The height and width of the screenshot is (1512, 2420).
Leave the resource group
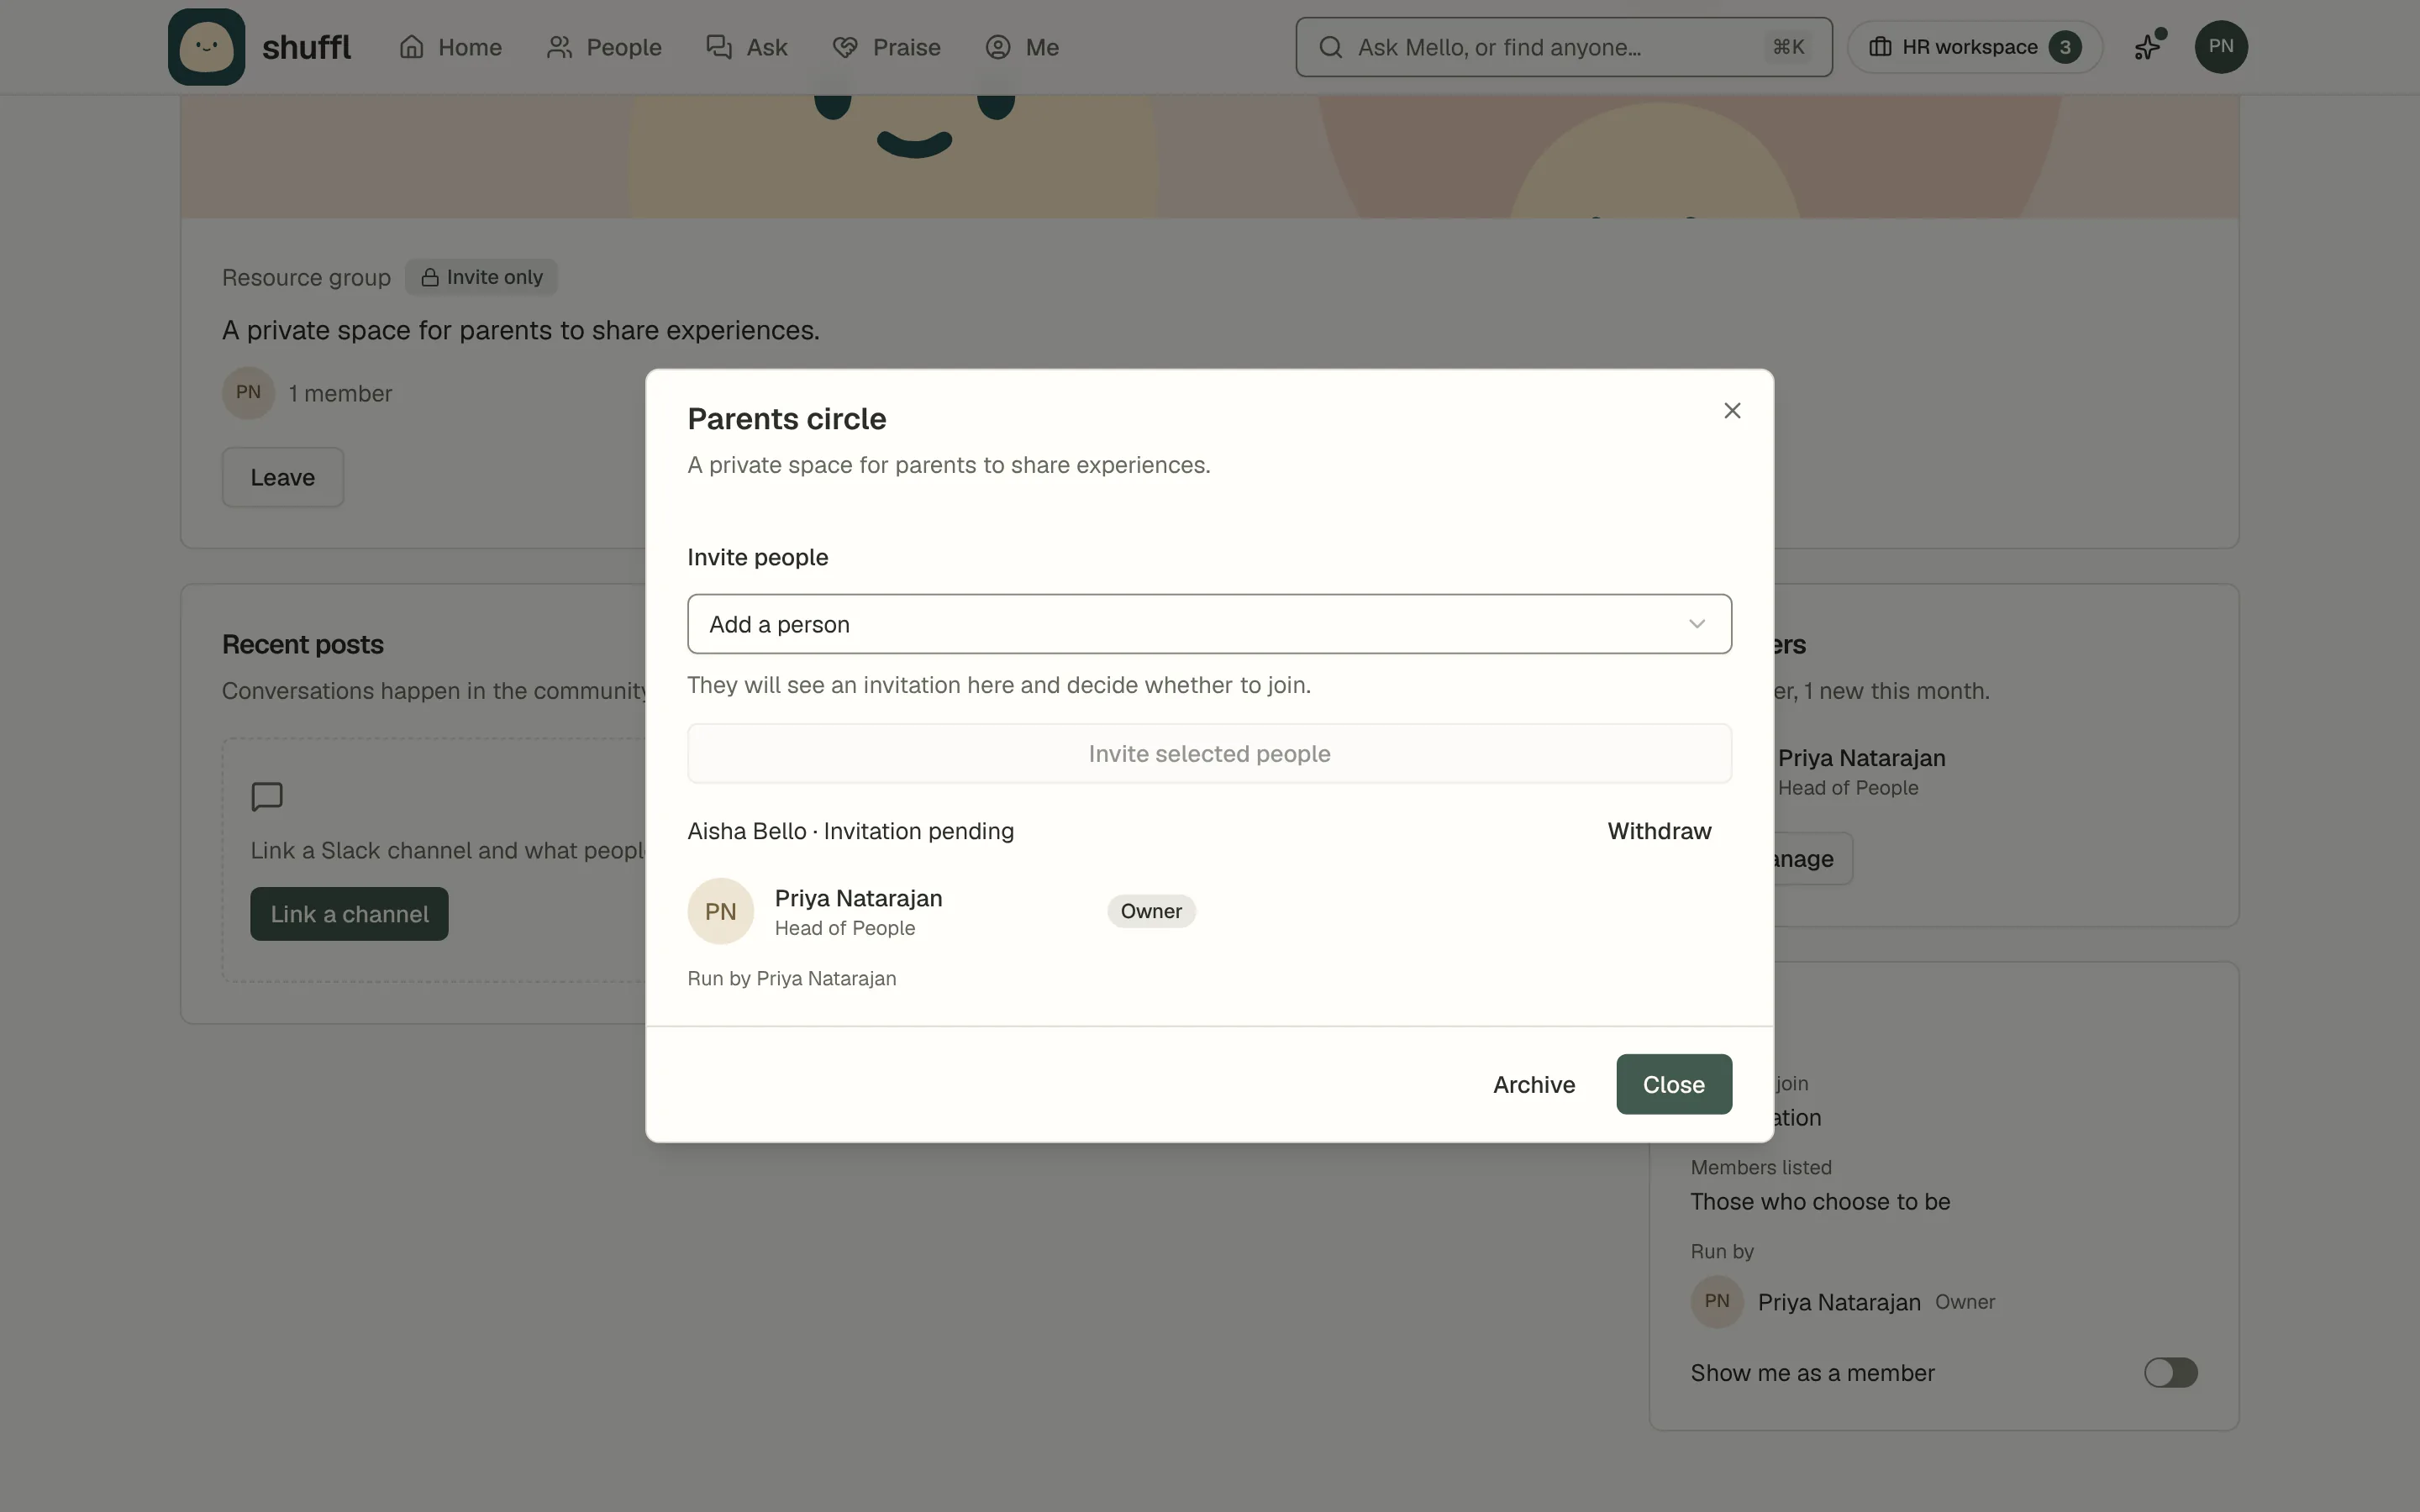point(282,478)
